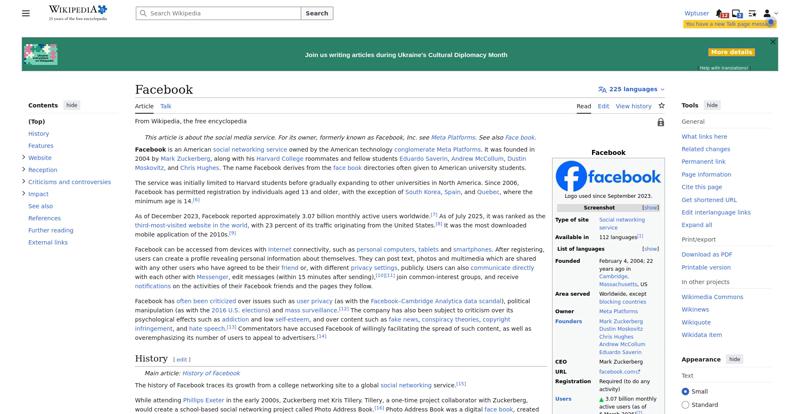Click the page protection padlock icon

tap(661, 122)
